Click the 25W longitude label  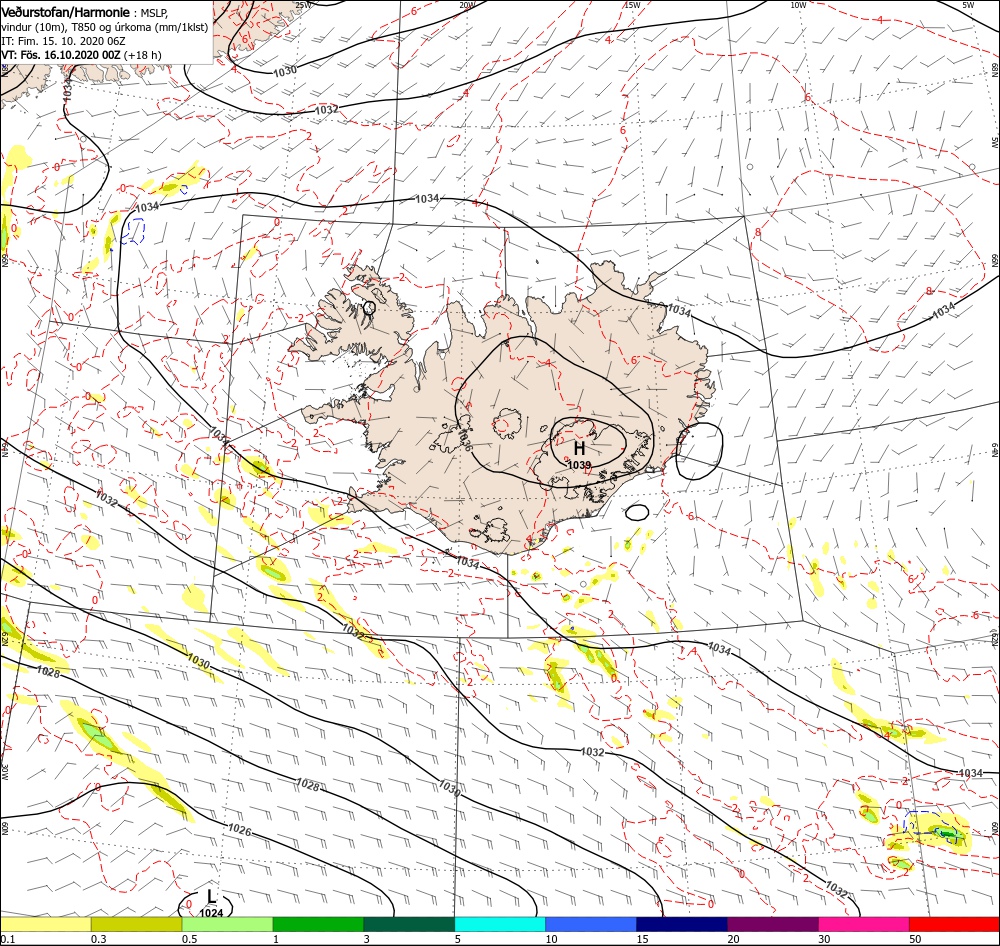click(x=303, y=5)
